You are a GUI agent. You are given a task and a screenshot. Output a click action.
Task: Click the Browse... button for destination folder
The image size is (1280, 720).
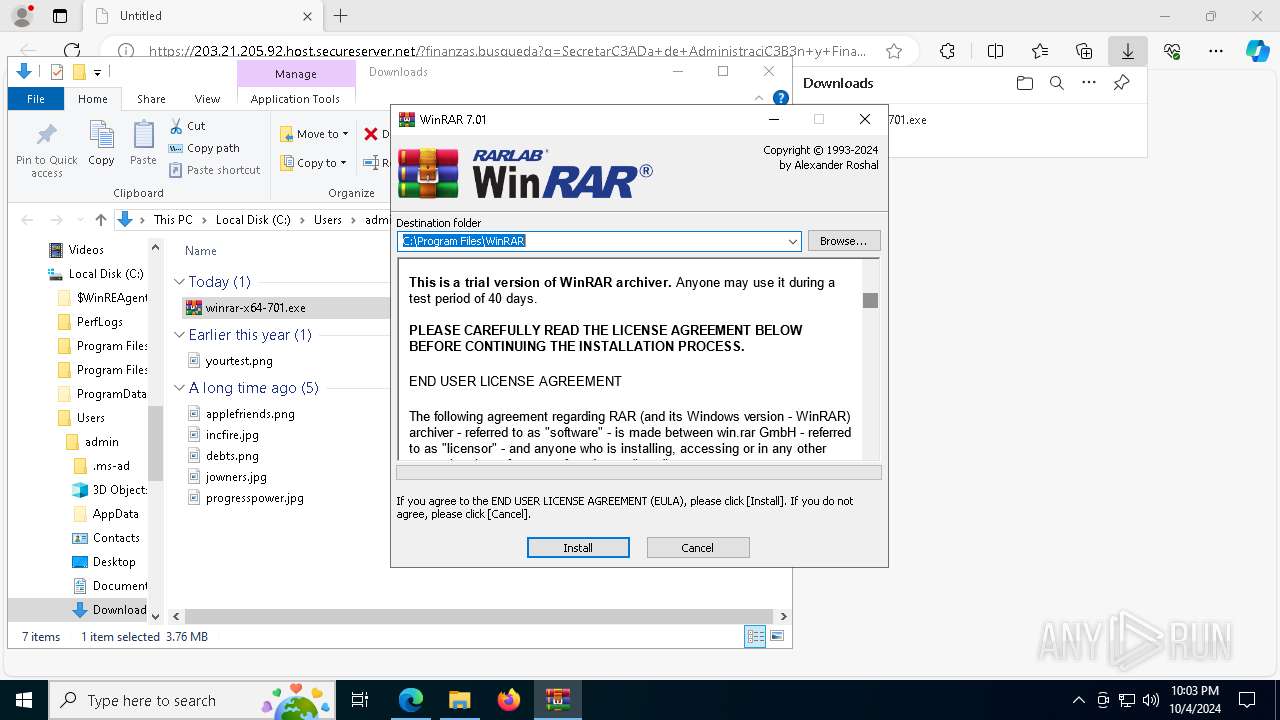pyautogui.click(x=843, y=241)
